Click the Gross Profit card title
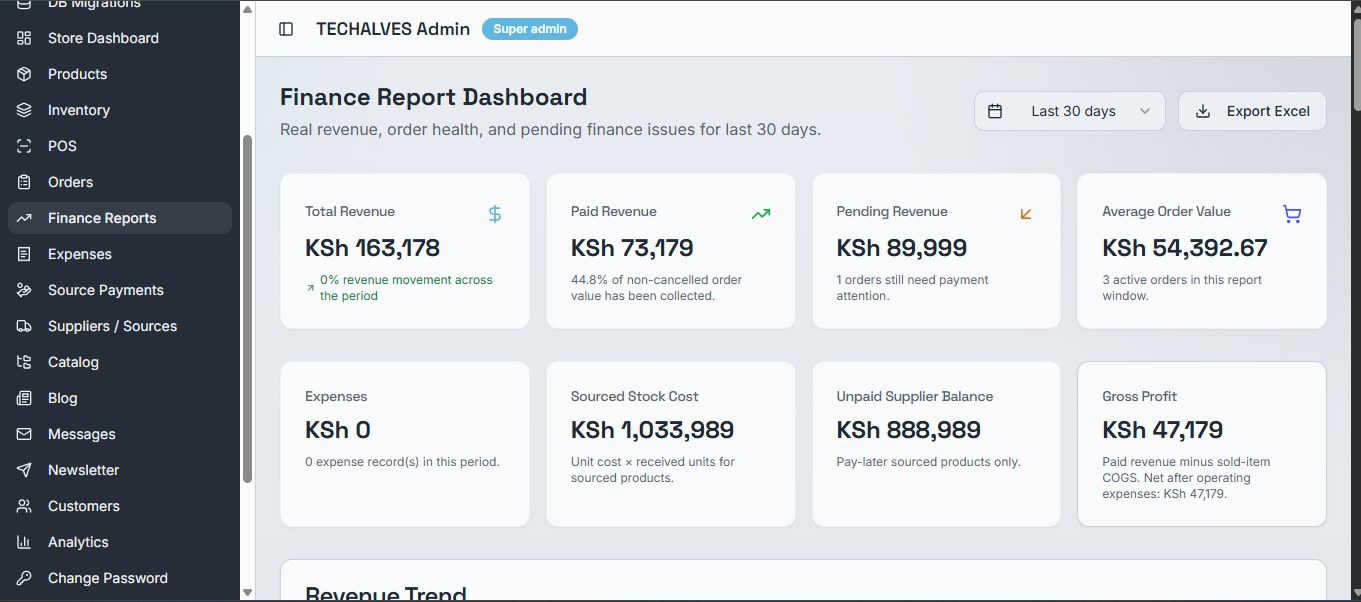Screen dimensions: 1361x602 pos(1140,396)
